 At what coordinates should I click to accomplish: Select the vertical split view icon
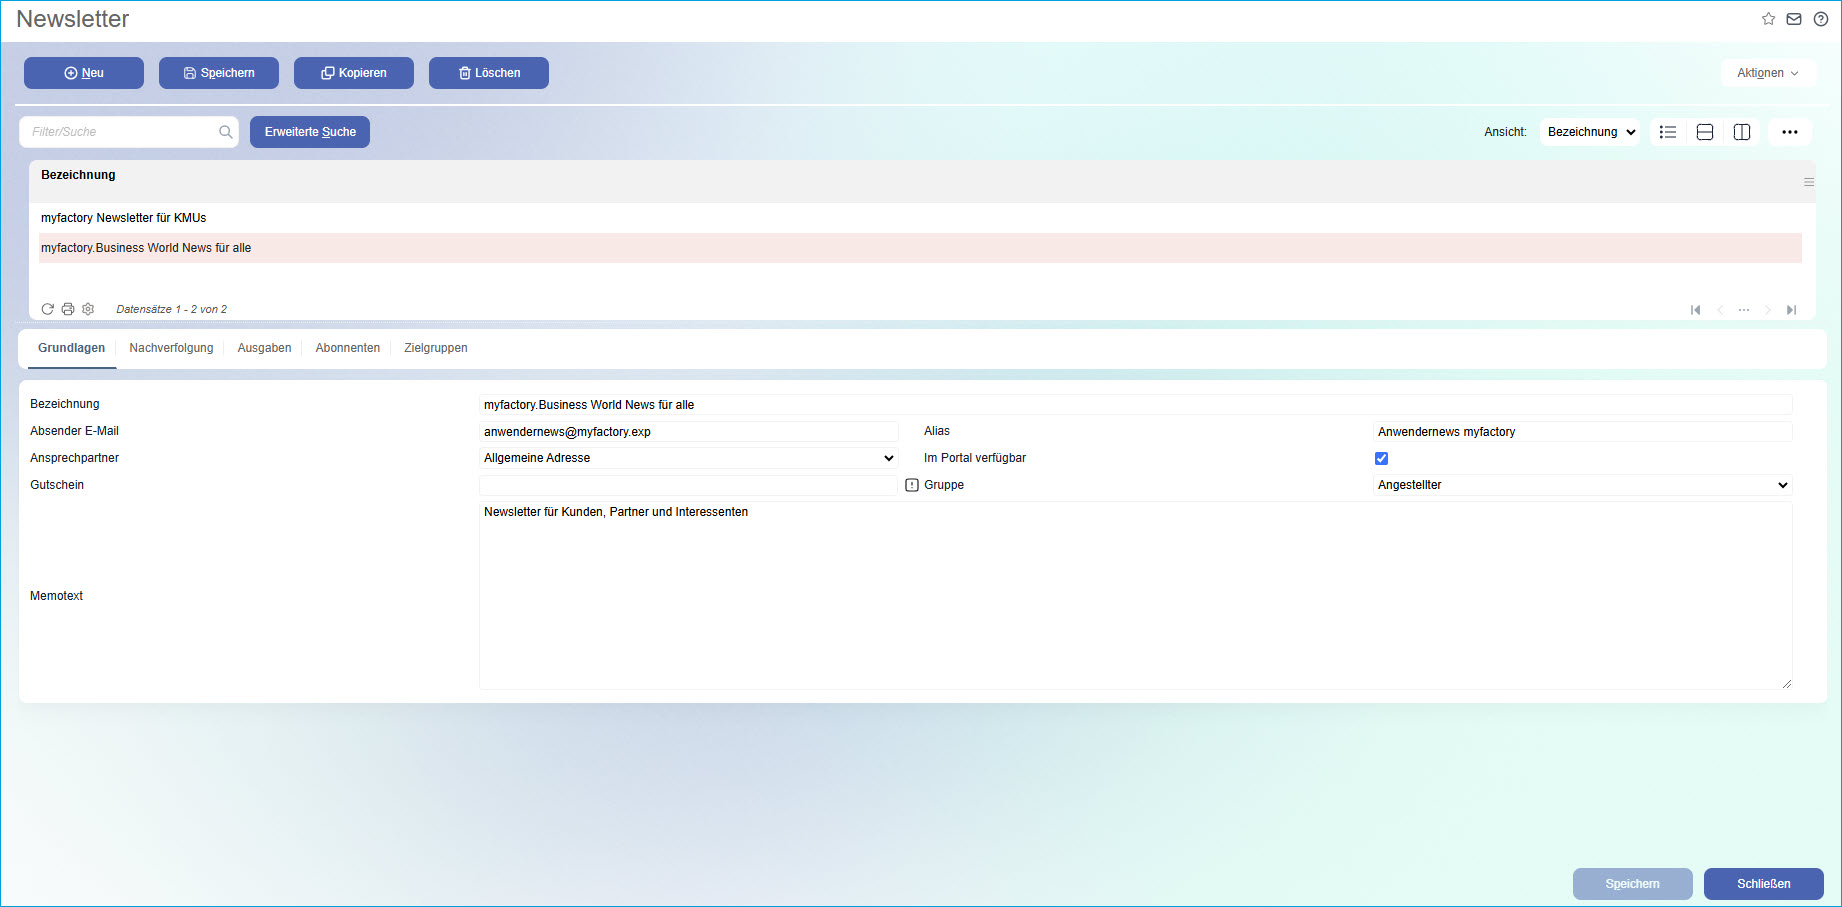1742,132
